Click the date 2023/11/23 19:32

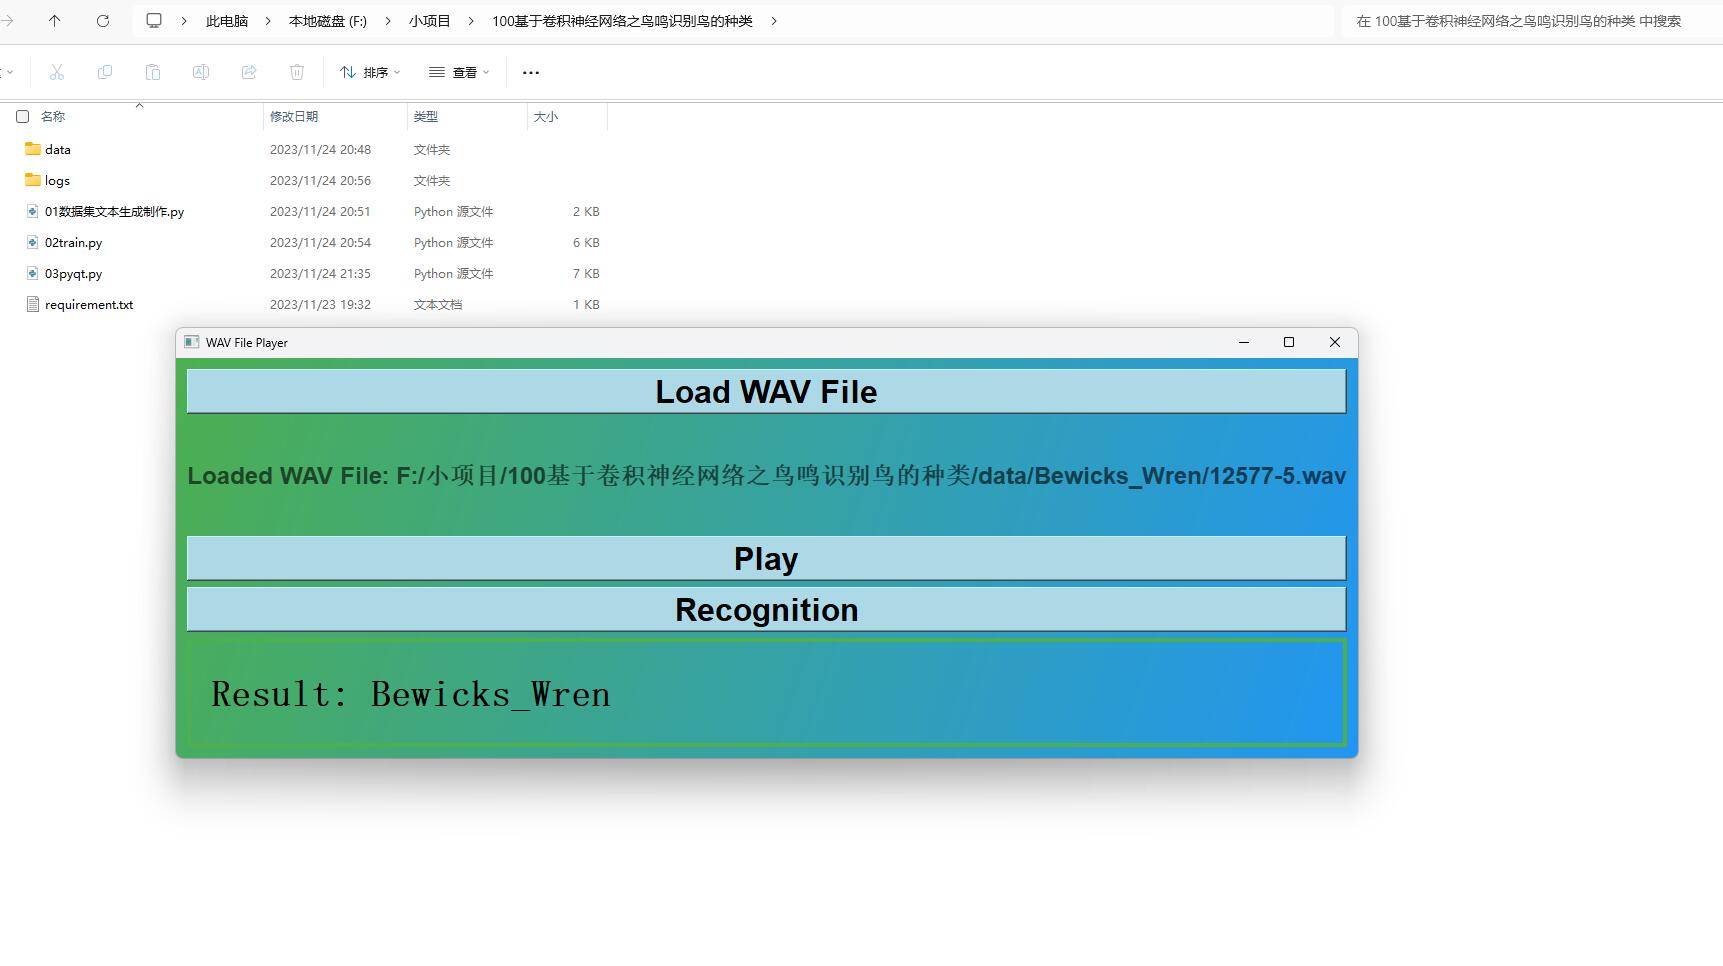coord(320,304)
